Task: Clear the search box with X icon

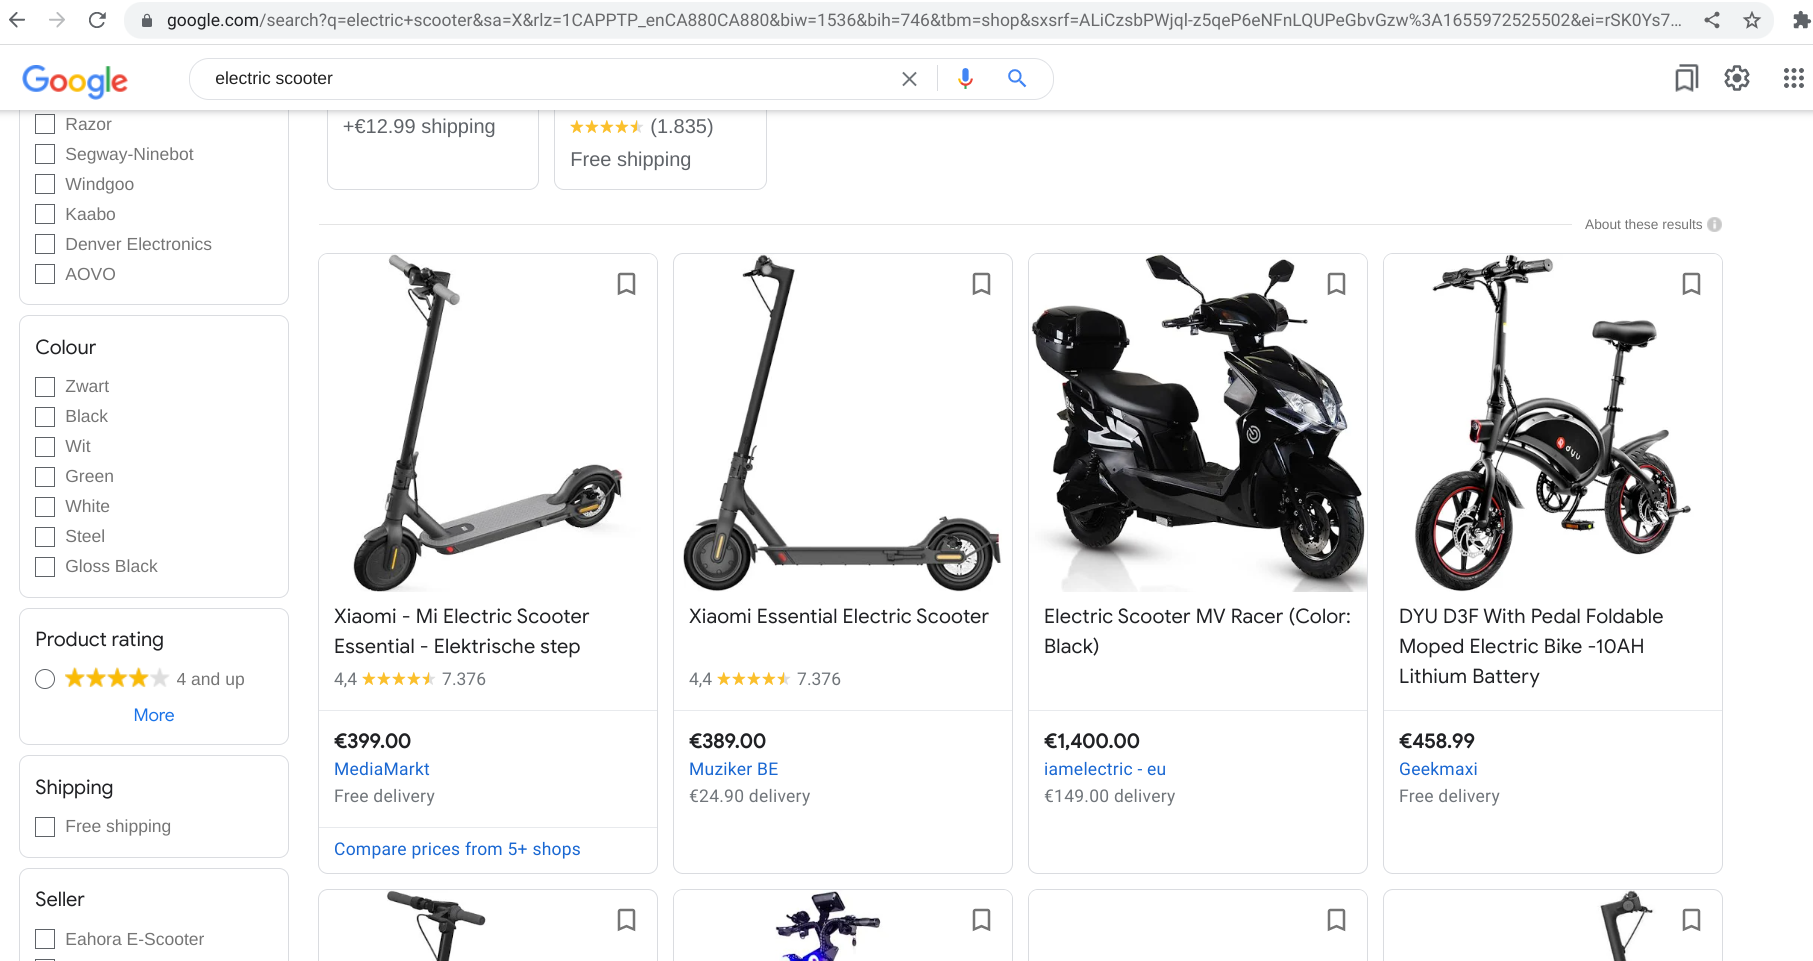Action: (909, 79)
